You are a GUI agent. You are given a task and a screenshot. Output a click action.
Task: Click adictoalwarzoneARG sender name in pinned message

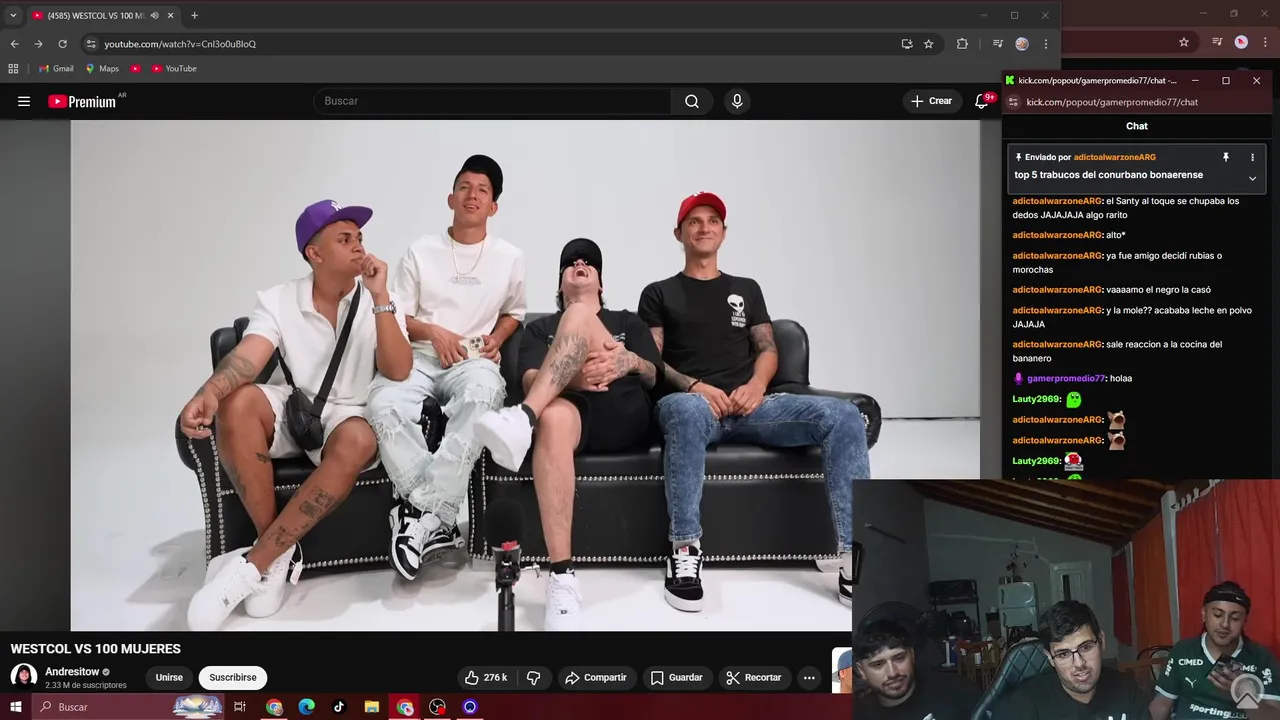[x=1115, y=157]
